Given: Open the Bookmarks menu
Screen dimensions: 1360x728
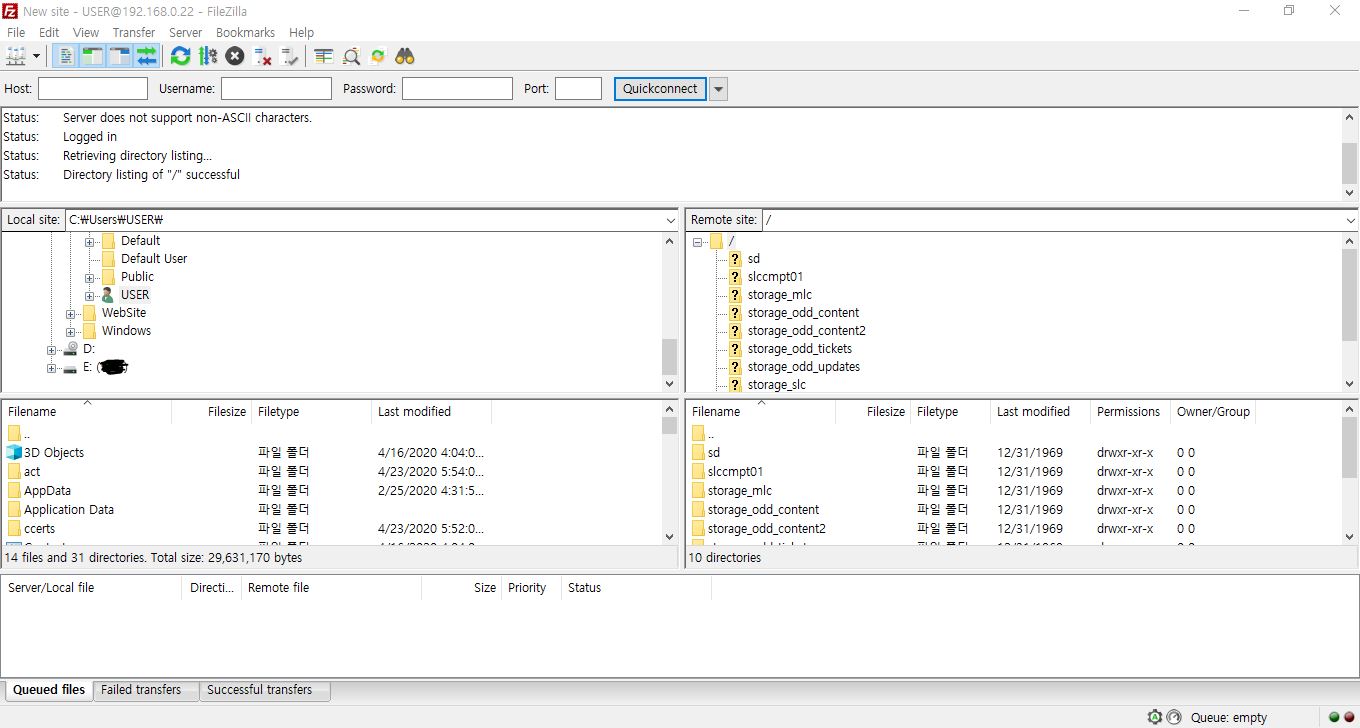Looking at the screenshot, I should tap(245, 32).
